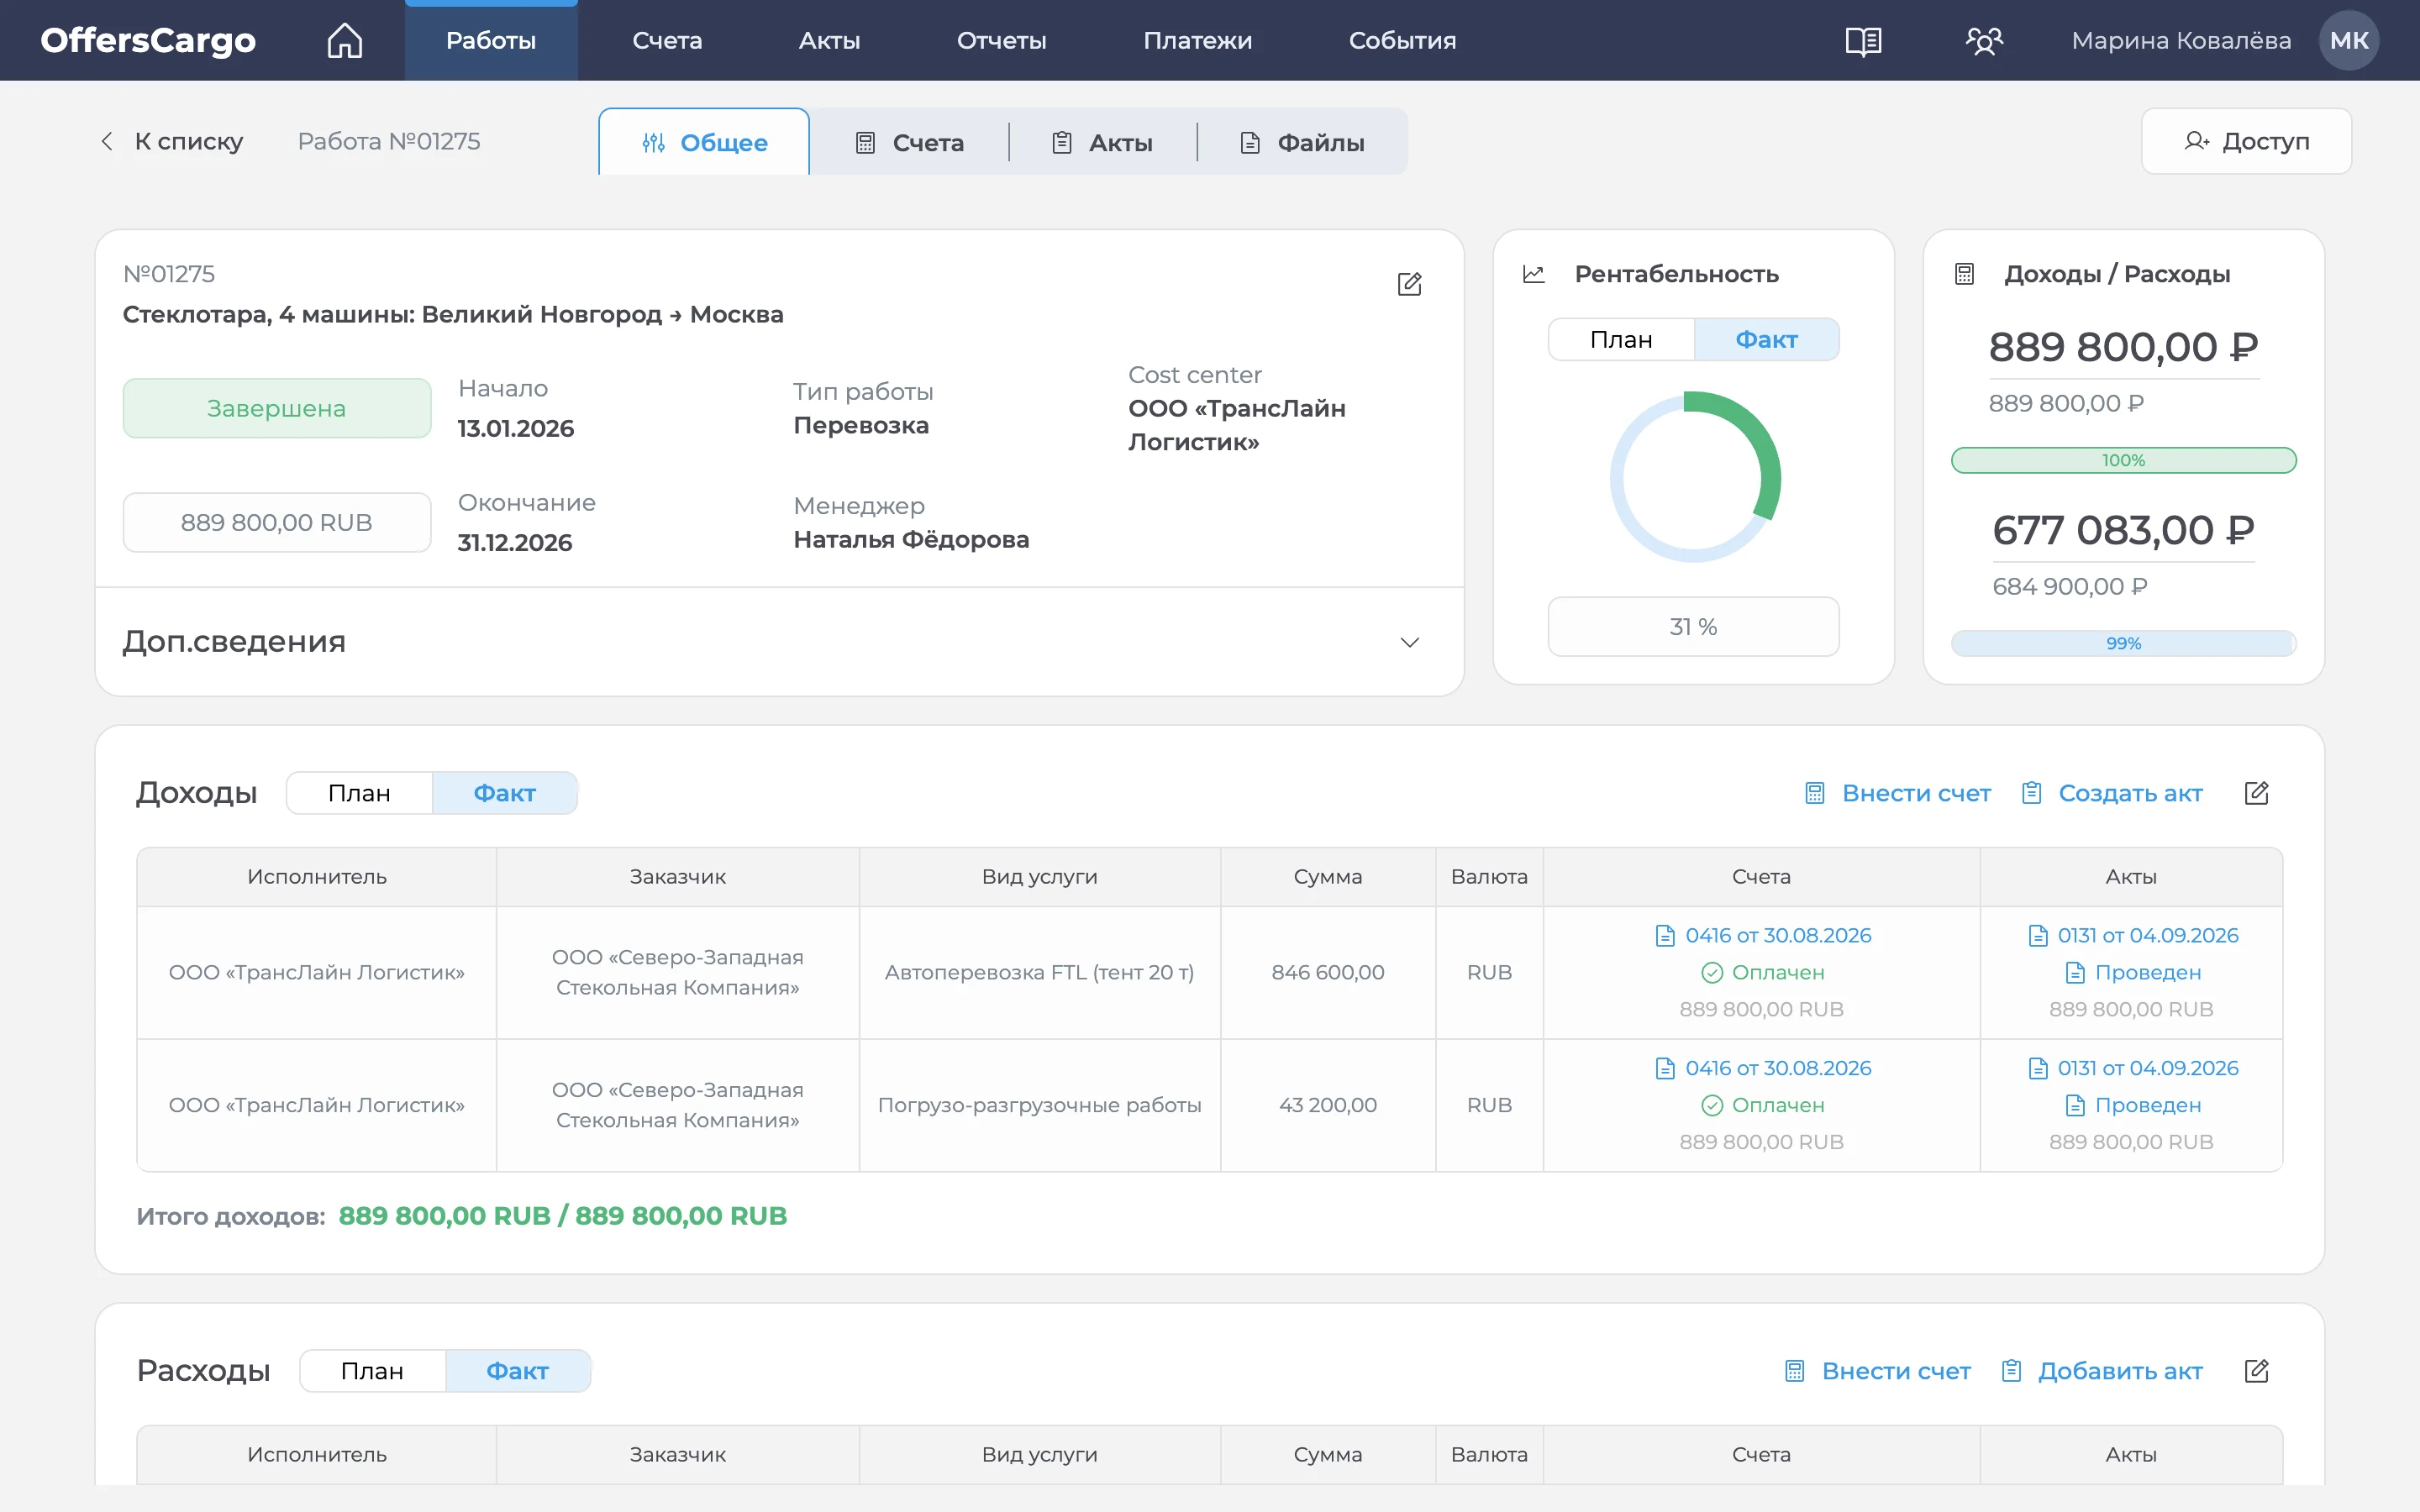Click the MK user avatar
This screenshot has height=1512, width=2420.
(2349, 40)
